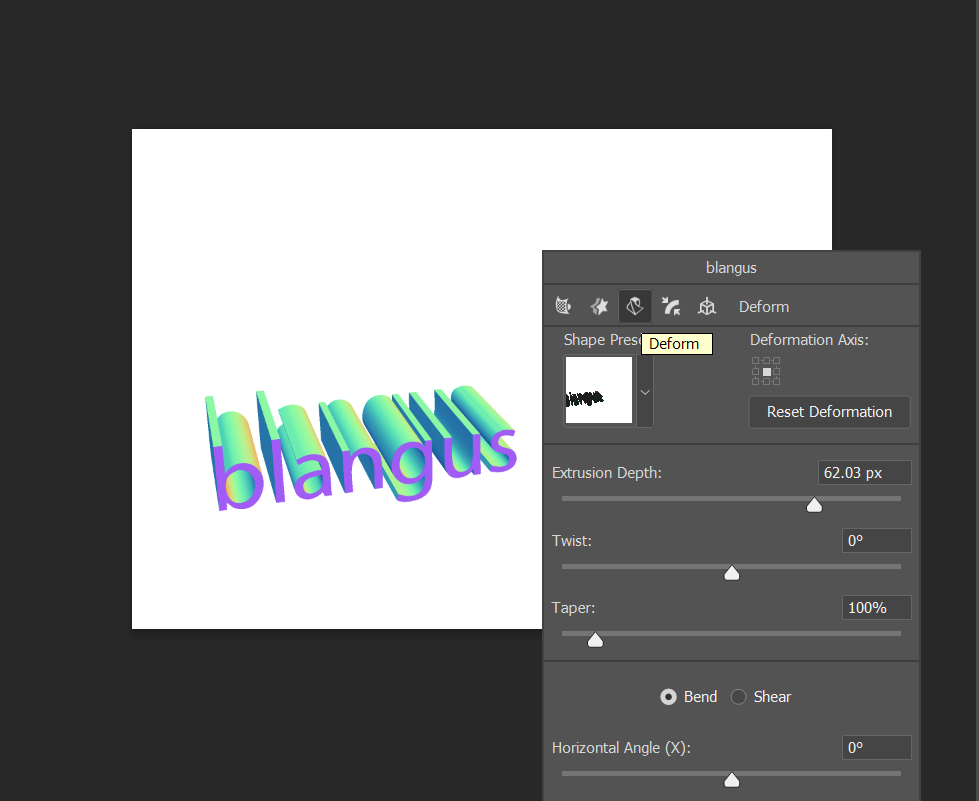The image size is (979, 801).
Task: Open the Materials star icon section
Action: point(599,306)
